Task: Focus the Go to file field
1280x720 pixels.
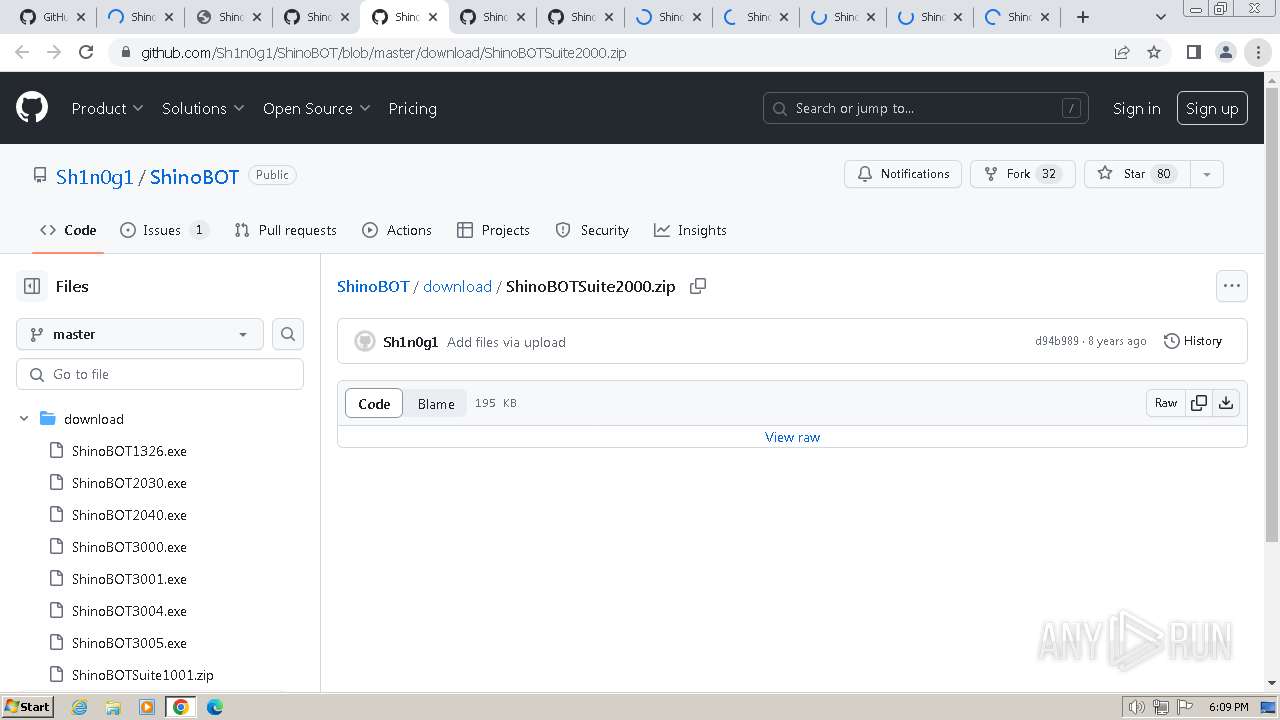Action: pos(160,374)
